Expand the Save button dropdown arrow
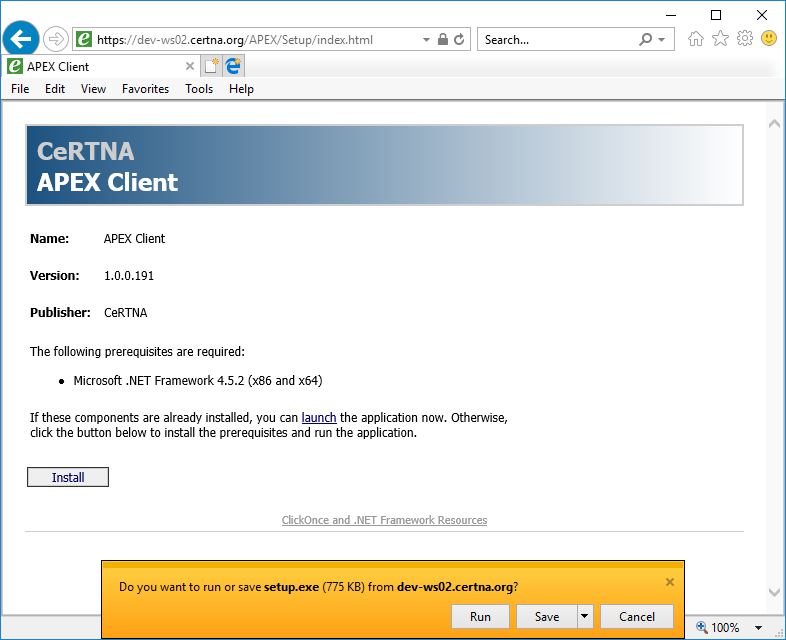Screen dimensions: 786x640 [x=585, y=617]
